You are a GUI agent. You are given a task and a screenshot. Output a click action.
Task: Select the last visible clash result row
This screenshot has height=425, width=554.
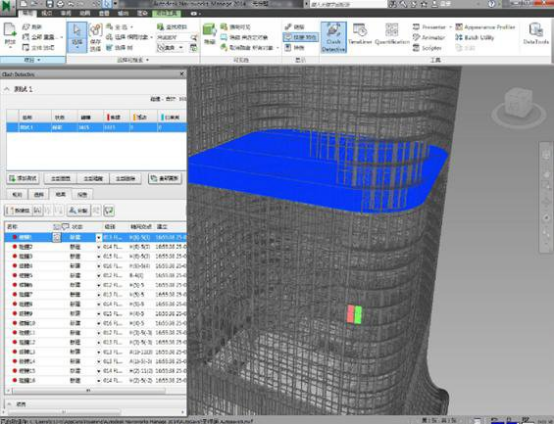(x=95, y=380)
